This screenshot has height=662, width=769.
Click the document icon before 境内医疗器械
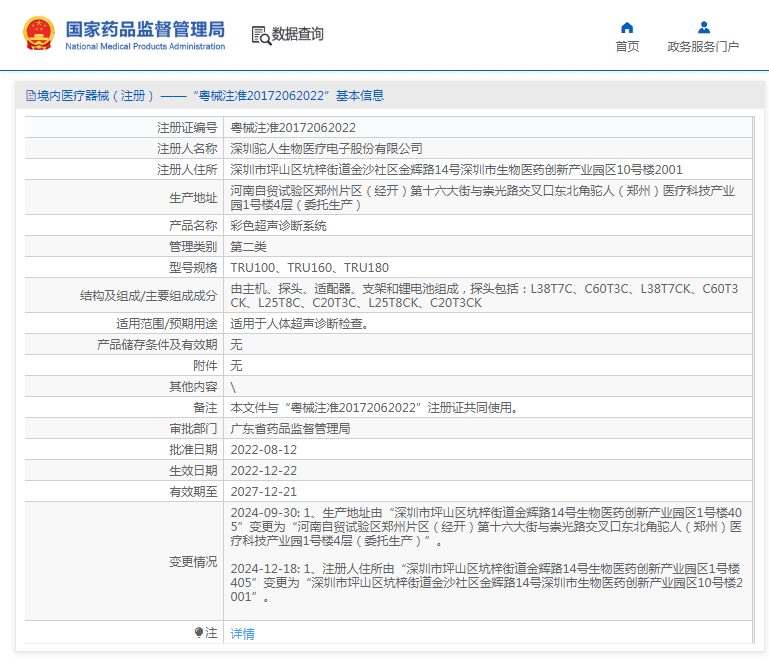(x=31, y=96)
